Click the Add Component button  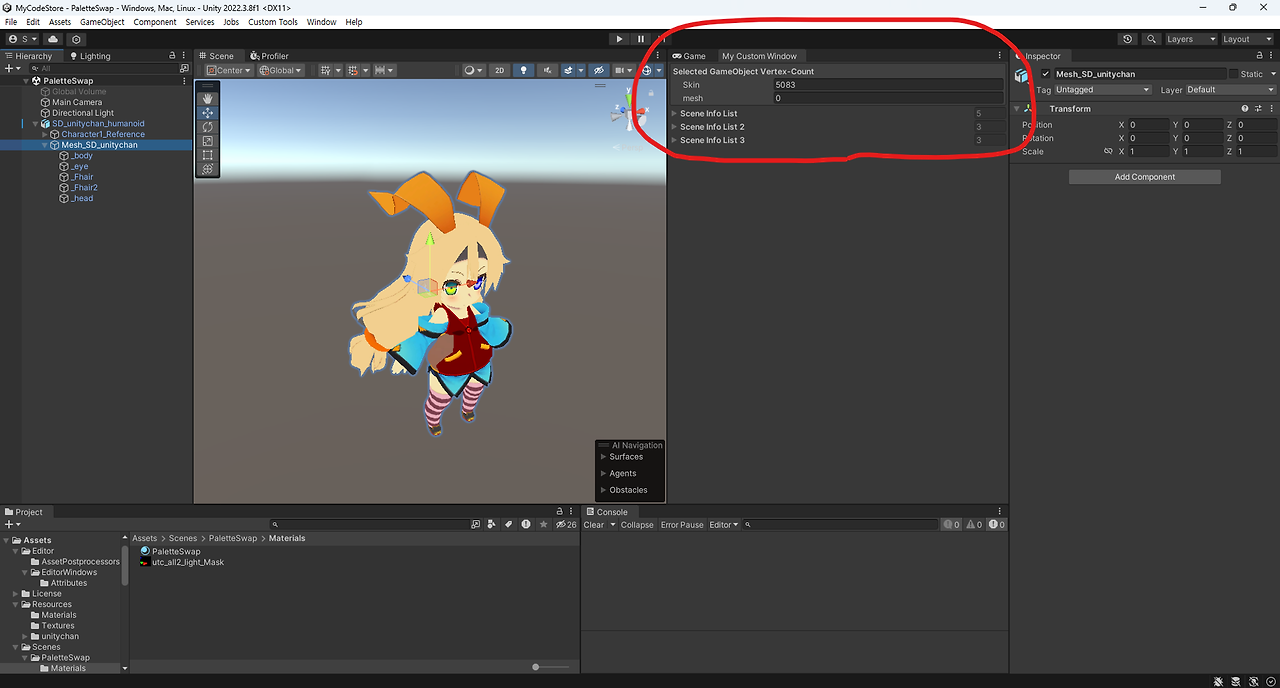coord(1145,177)
